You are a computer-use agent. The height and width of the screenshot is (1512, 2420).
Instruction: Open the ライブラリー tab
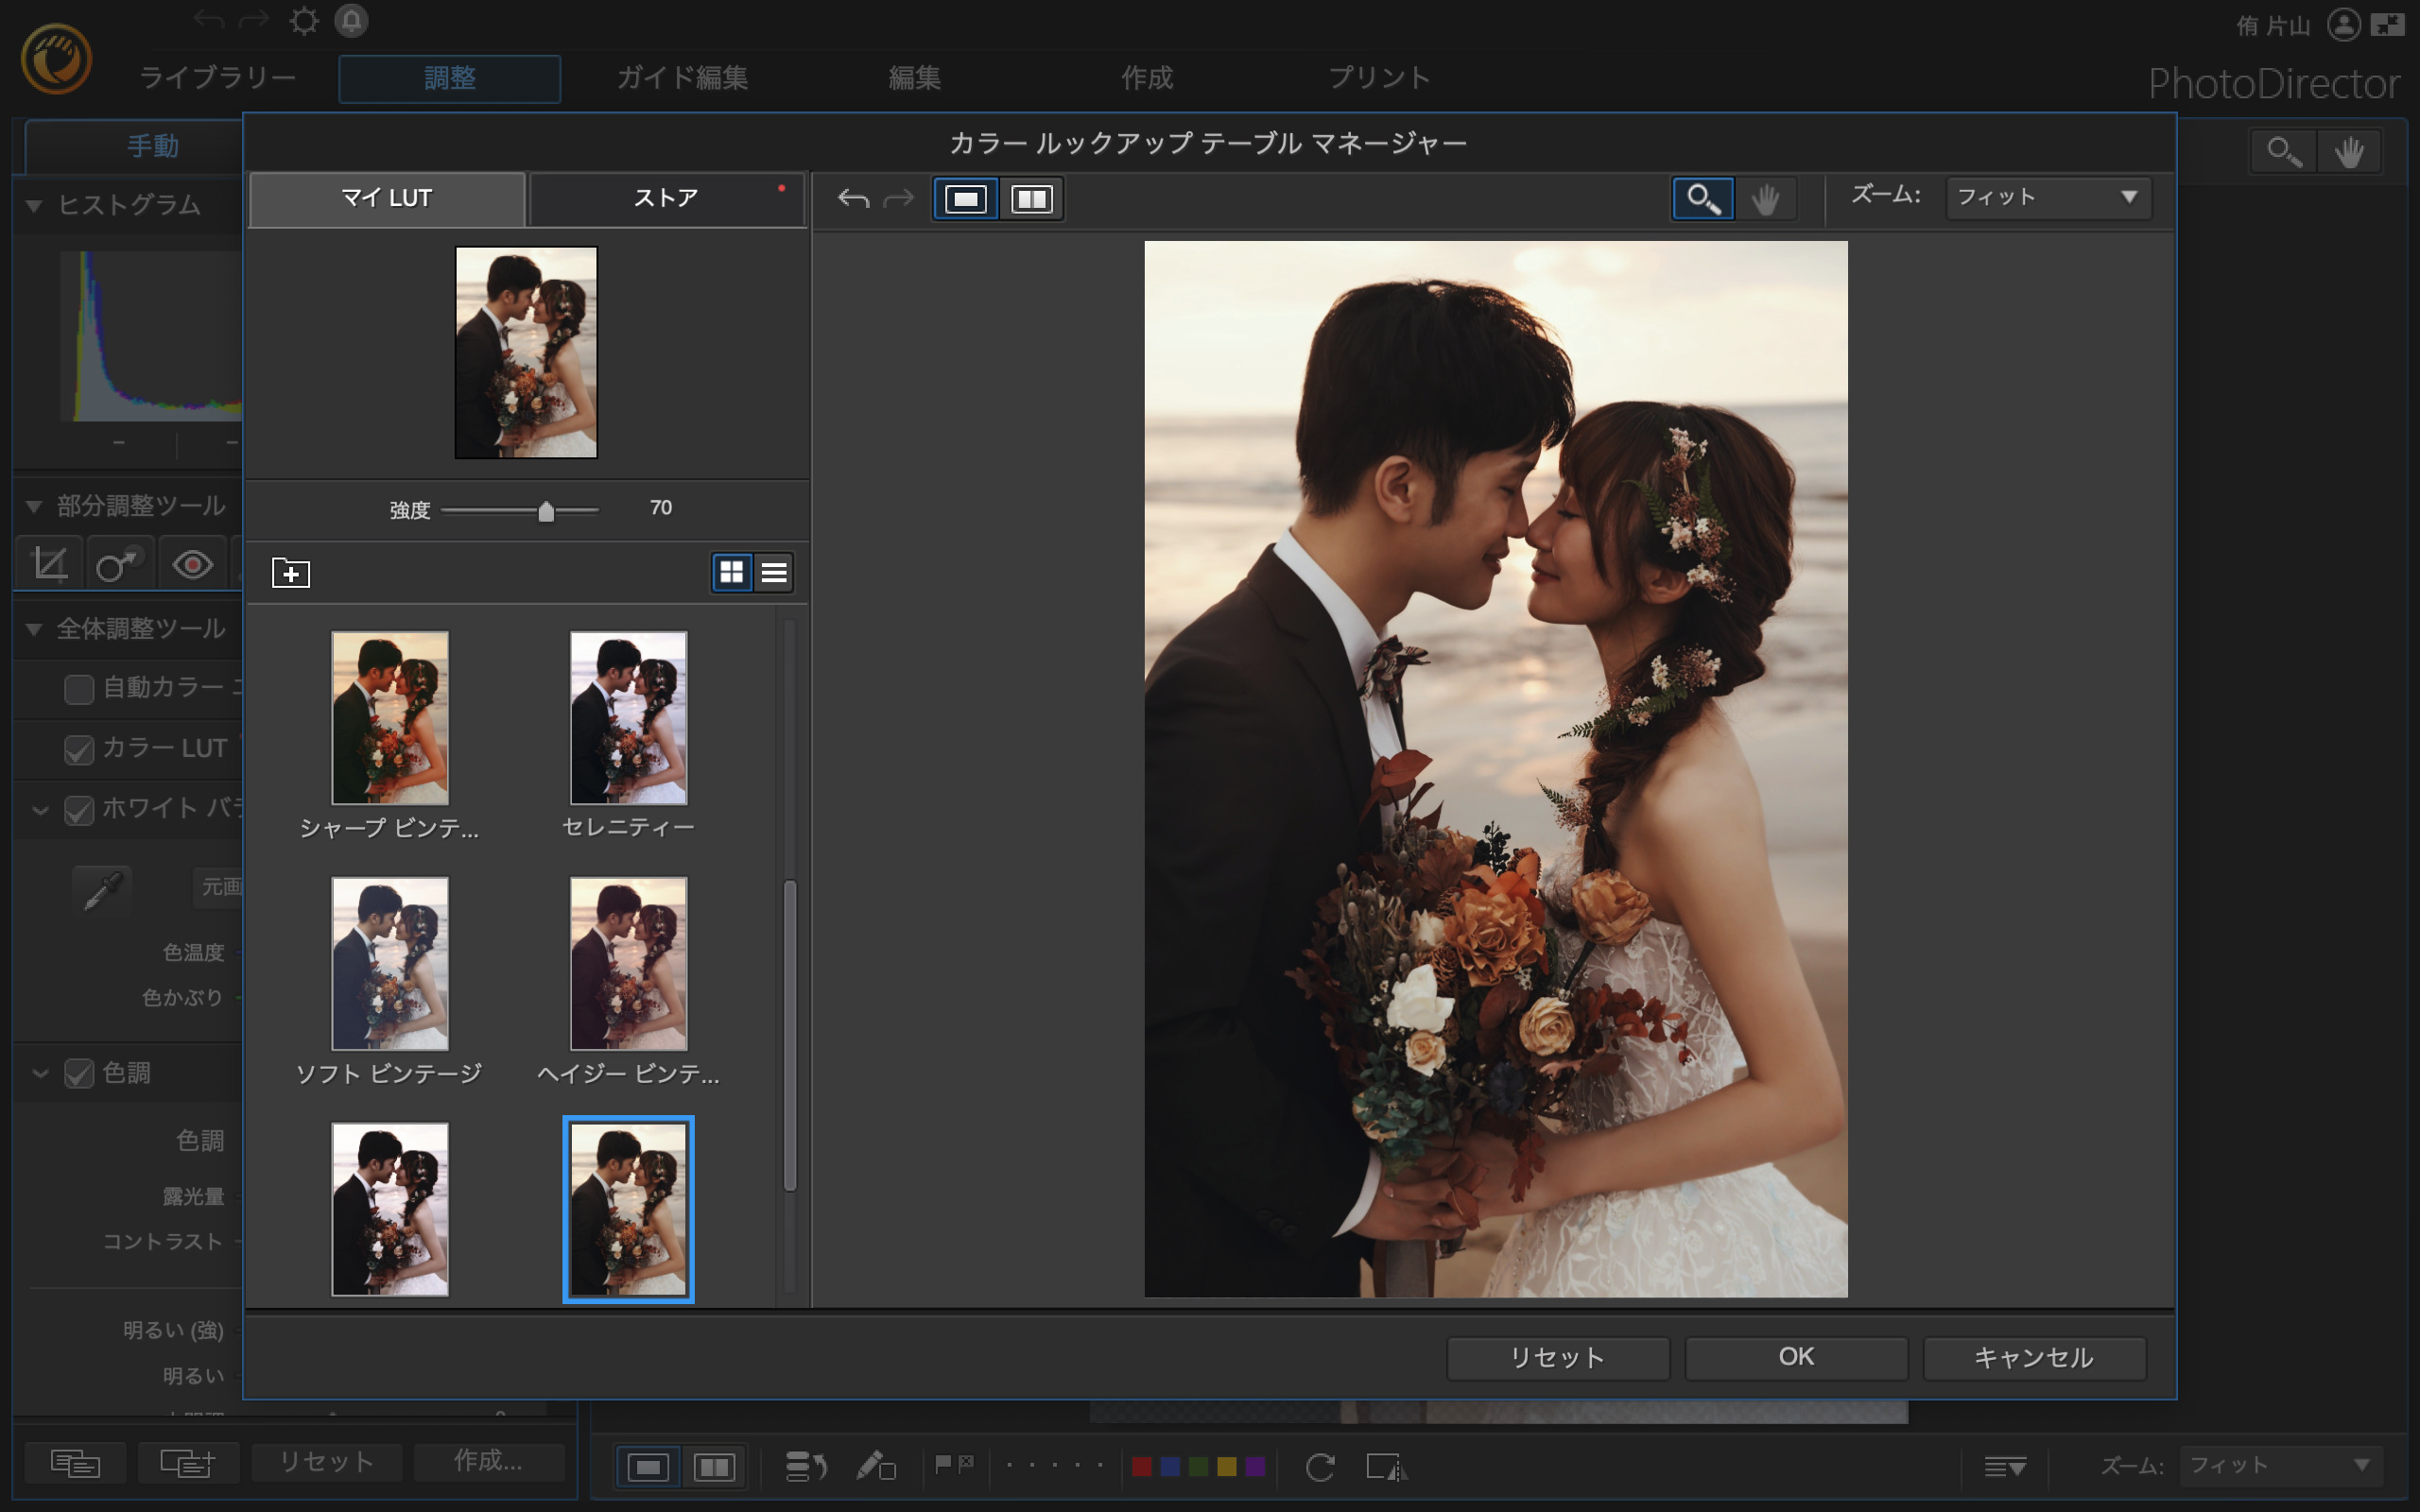(217, 78)
